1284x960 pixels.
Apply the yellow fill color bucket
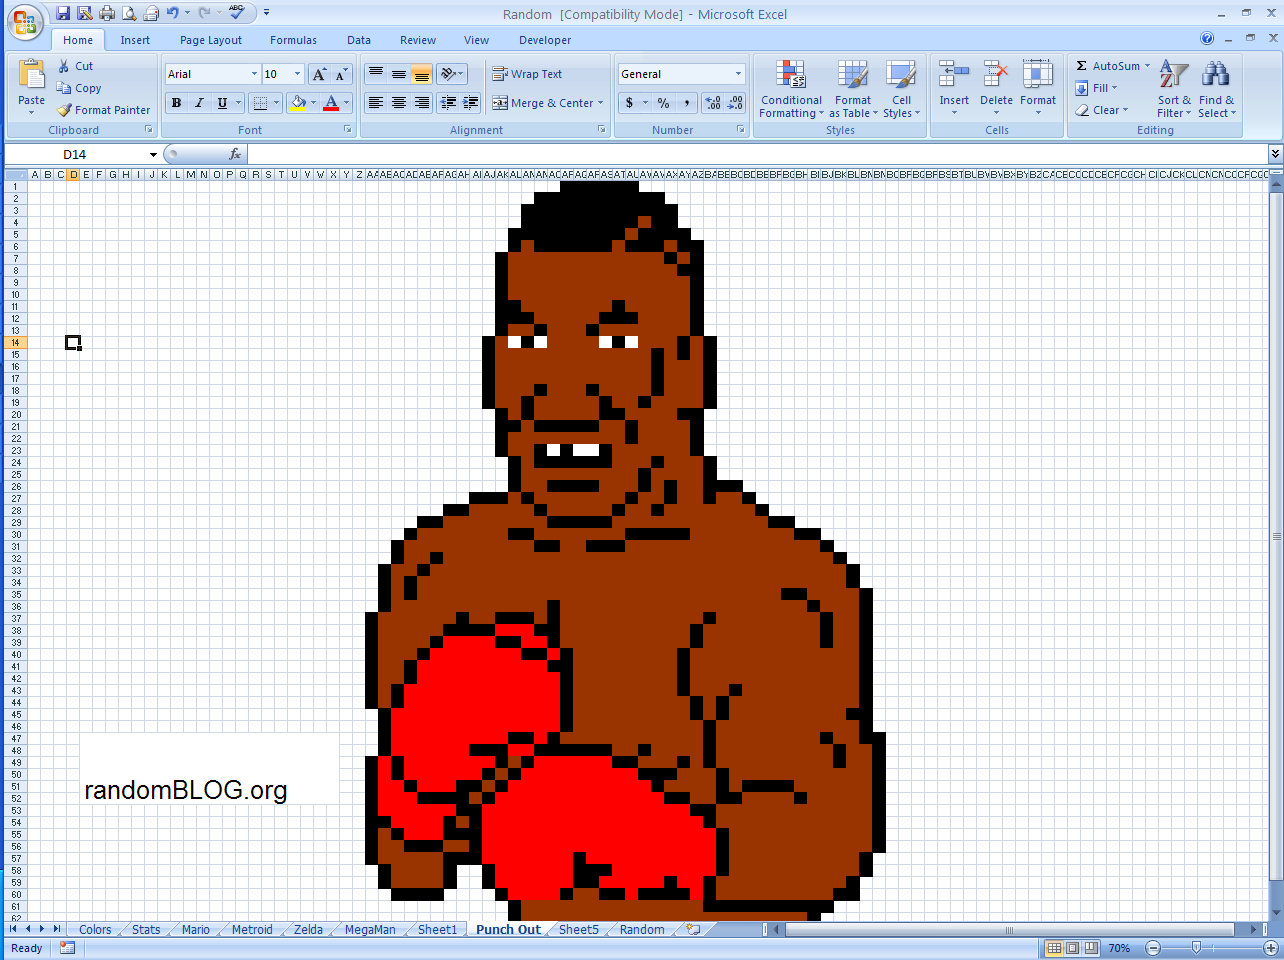[x=298, y=103]
